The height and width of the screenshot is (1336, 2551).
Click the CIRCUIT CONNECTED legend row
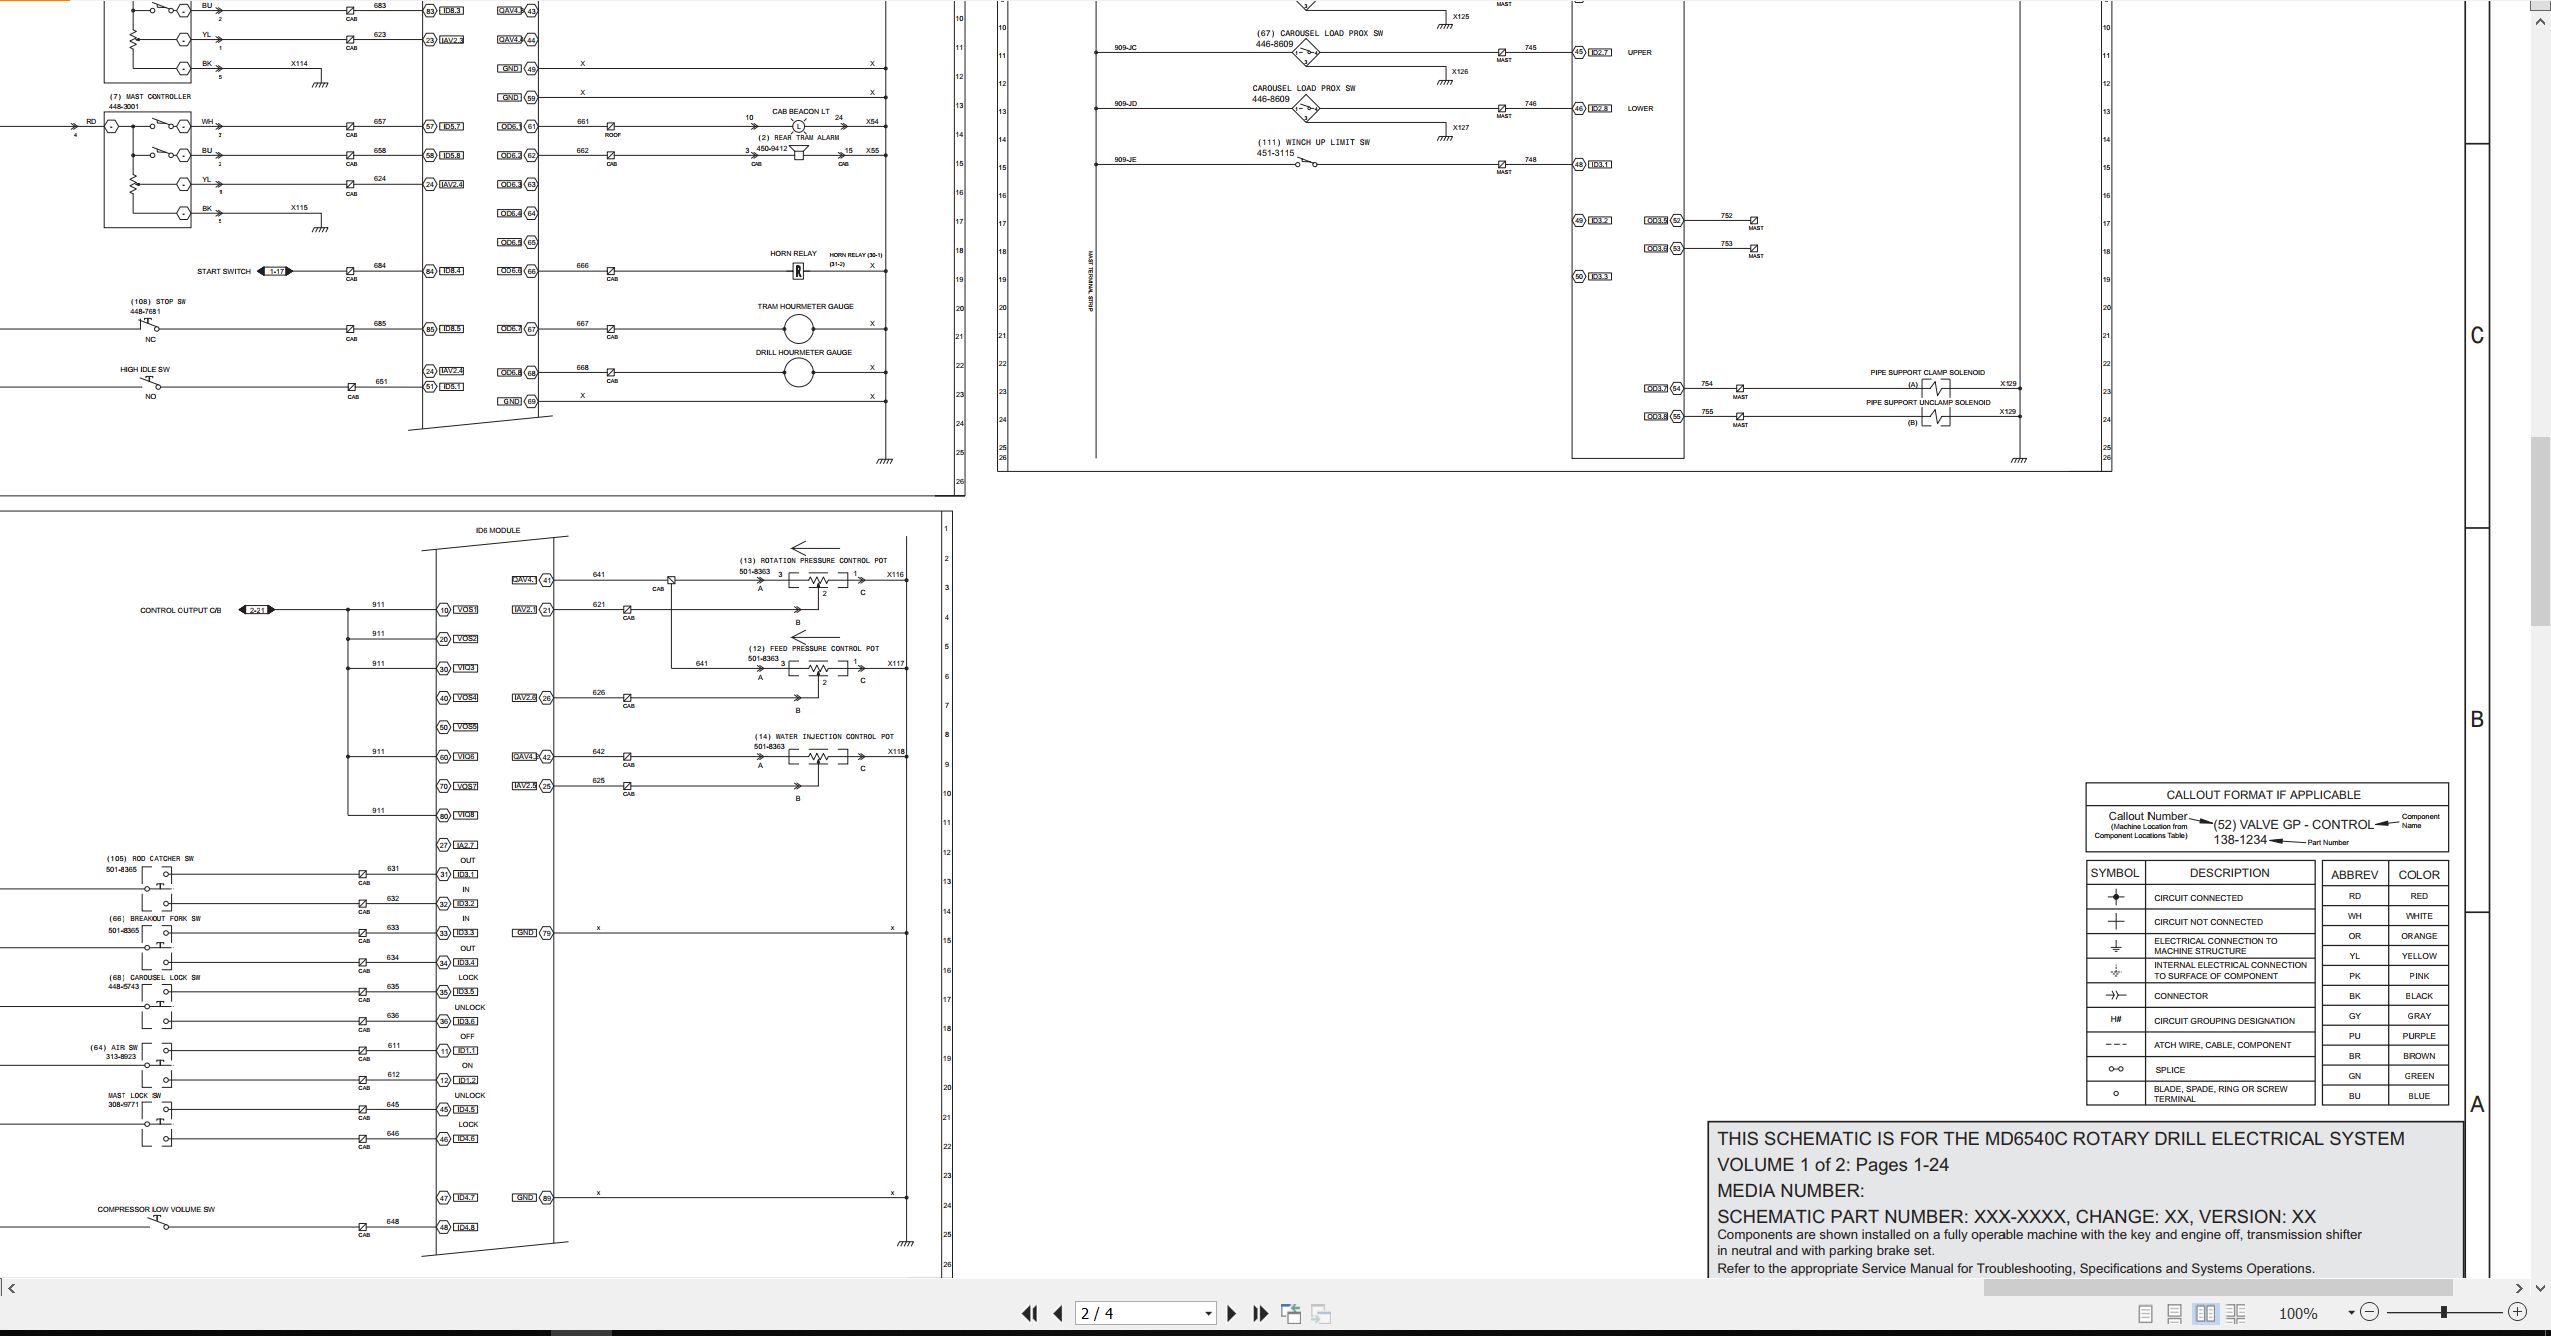pyautogui.click(x=2200, y=897)
